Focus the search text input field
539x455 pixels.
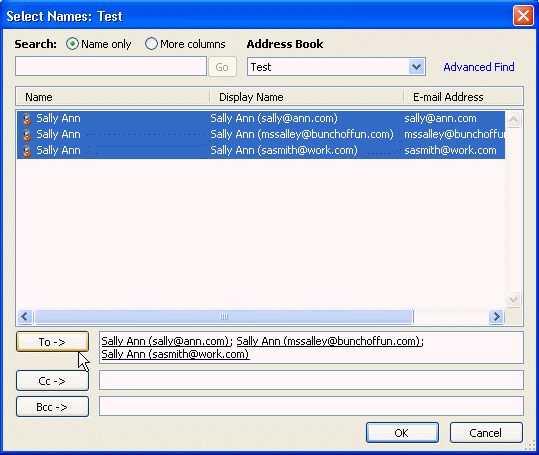[x=111, y=66]
